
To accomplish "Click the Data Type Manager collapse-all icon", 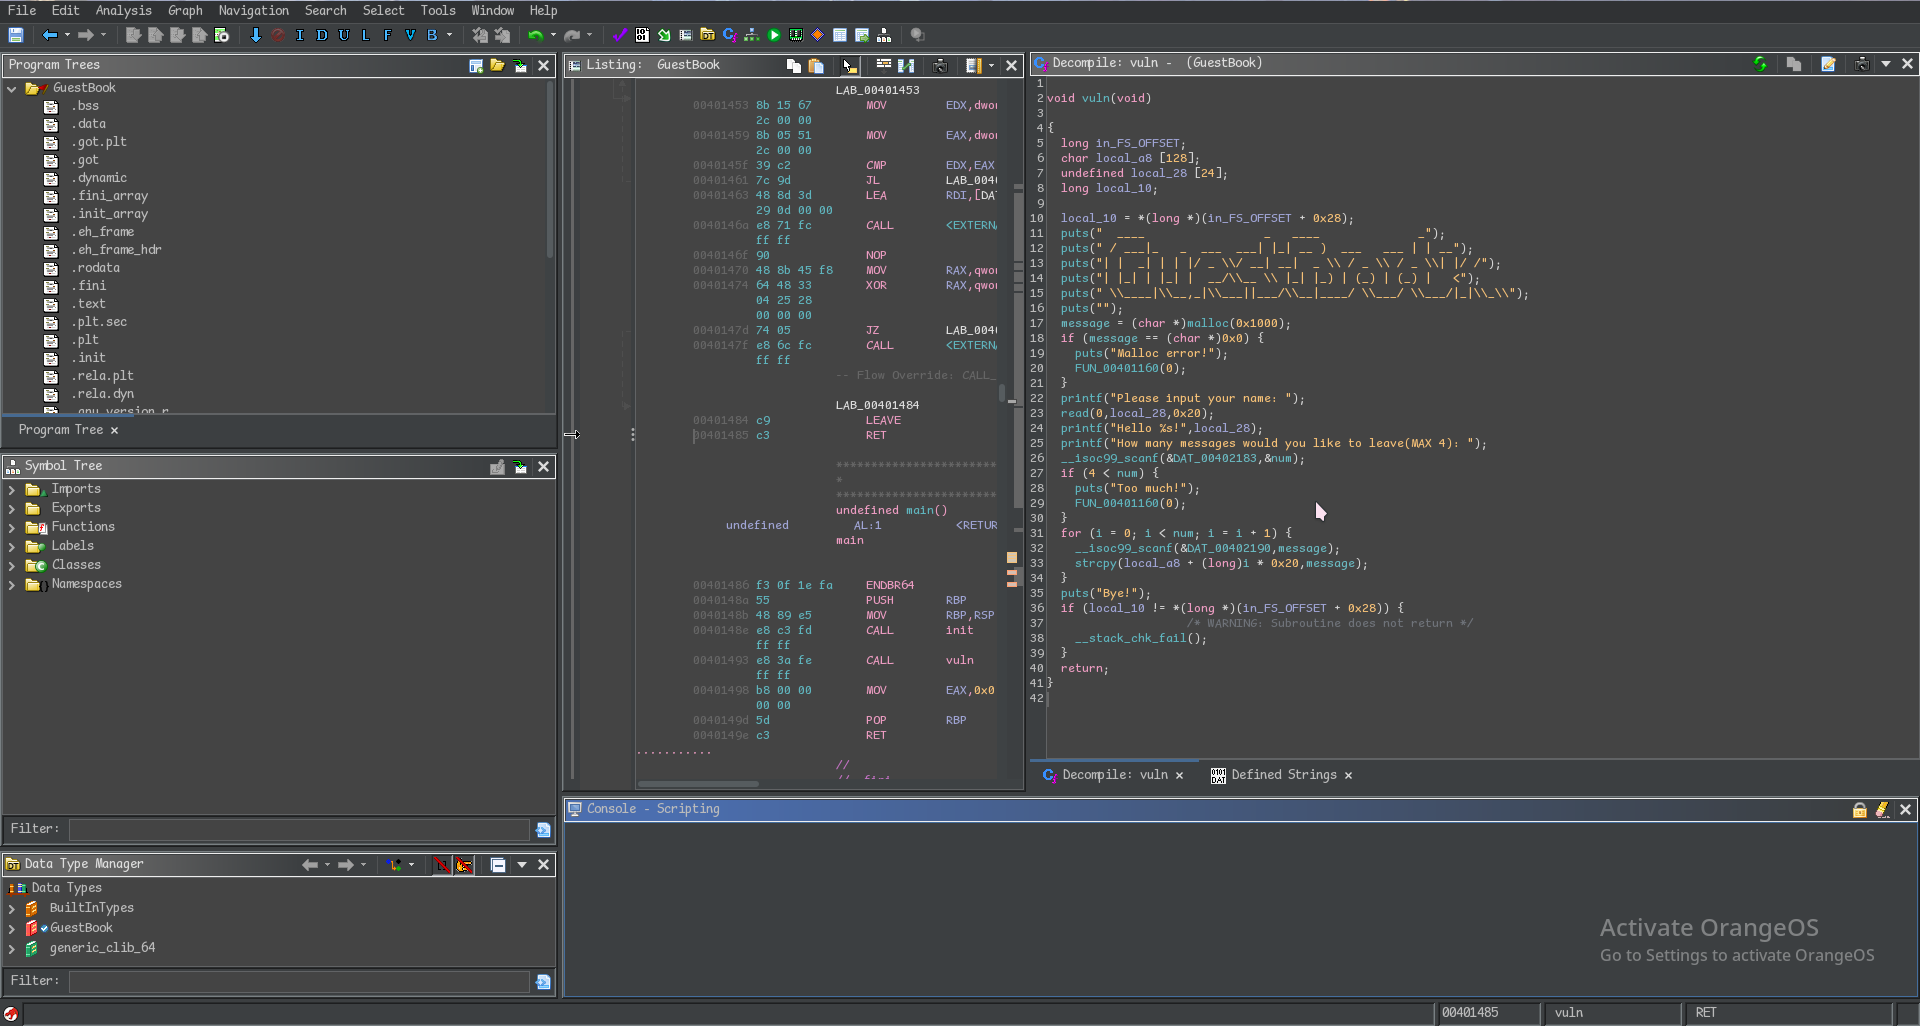I will point(498,865).
